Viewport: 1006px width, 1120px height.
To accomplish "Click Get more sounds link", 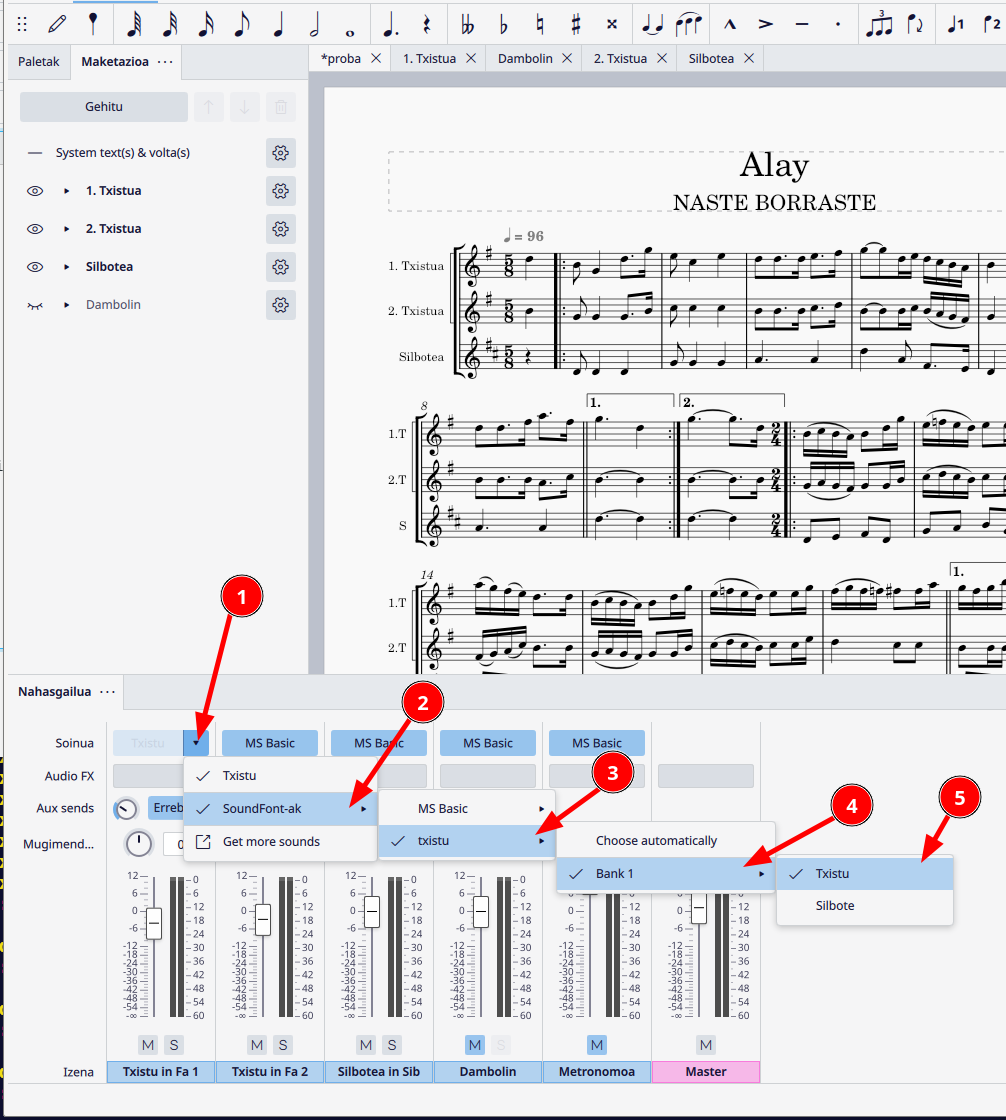I will pos(271,842).
